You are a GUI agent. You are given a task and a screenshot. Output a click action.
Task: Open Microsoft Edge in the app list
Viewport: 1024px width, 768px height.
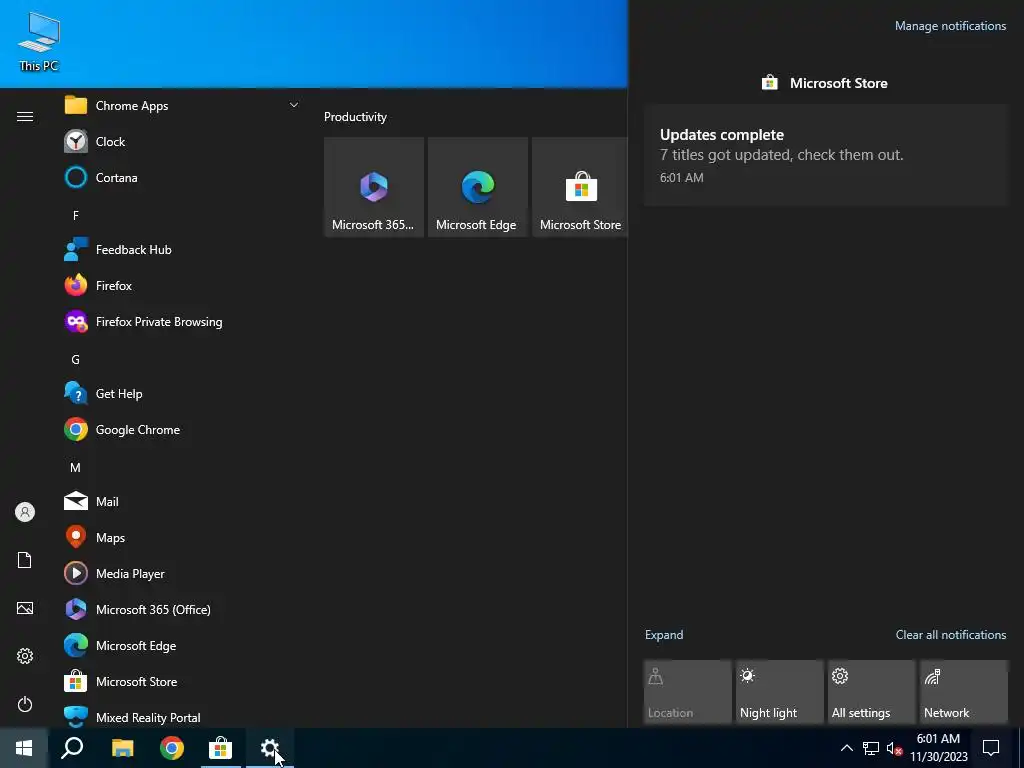pos(182,645)
